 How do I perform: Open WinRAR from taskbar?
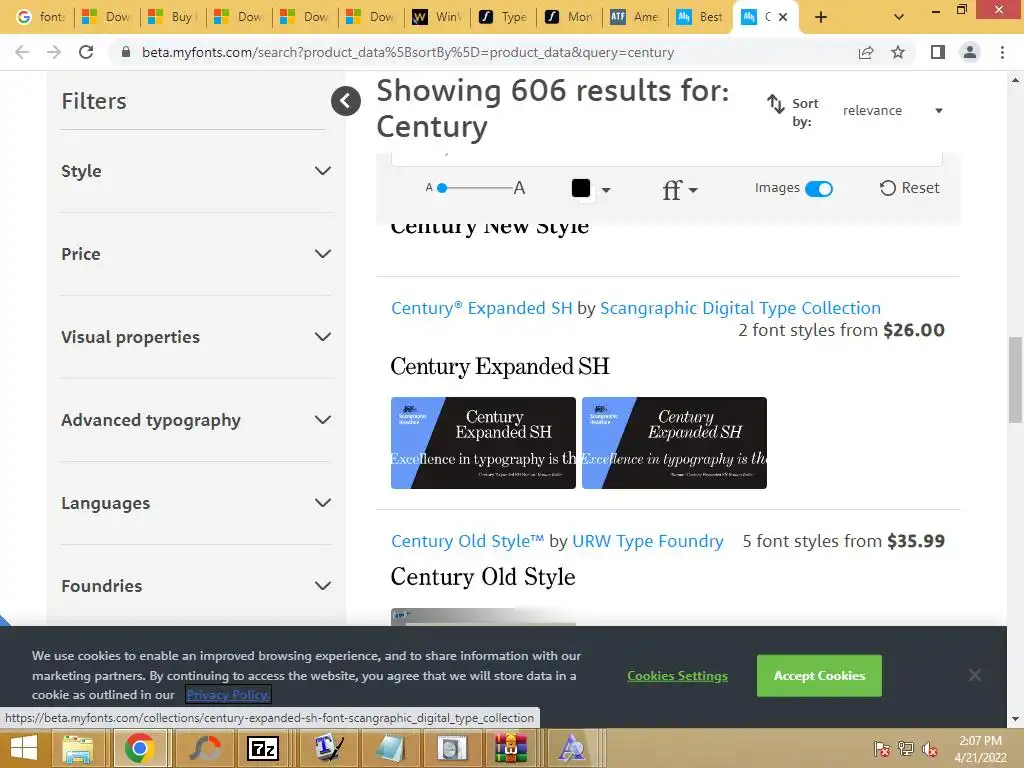(x=510, y=748)
